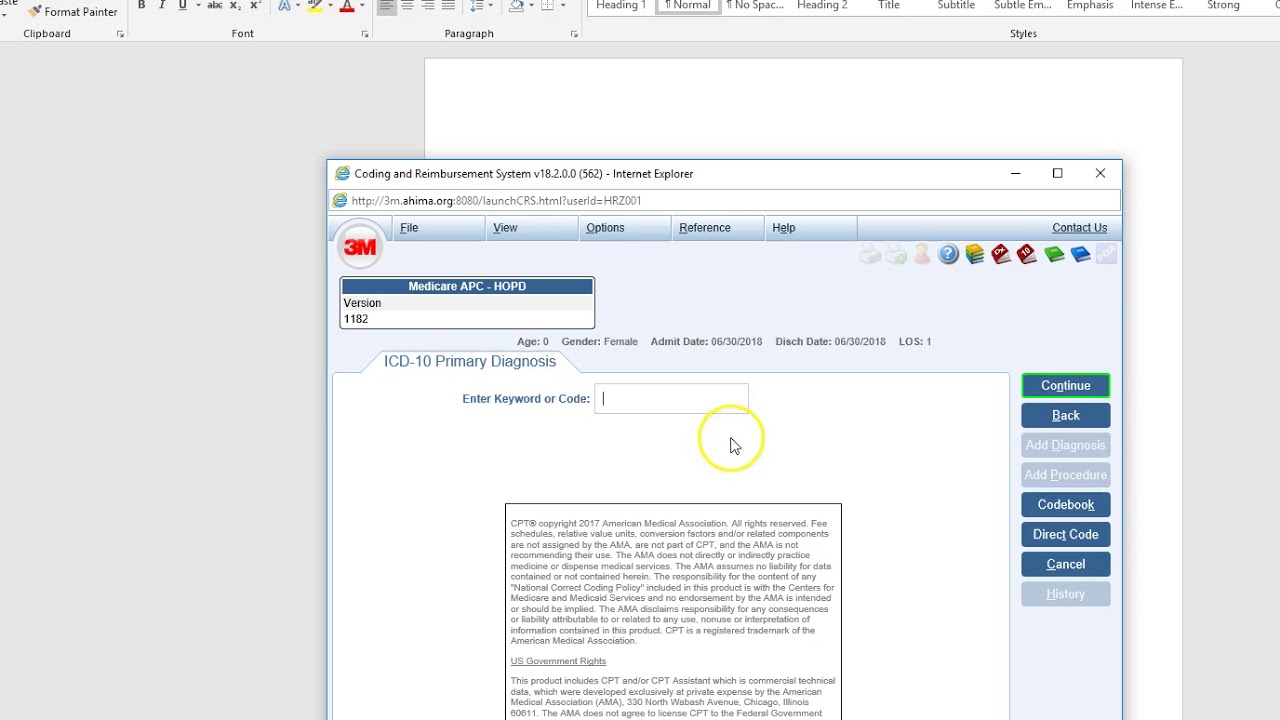
Task: Open shading dropdown arrow in Word
Action: [x=531, y=6]
